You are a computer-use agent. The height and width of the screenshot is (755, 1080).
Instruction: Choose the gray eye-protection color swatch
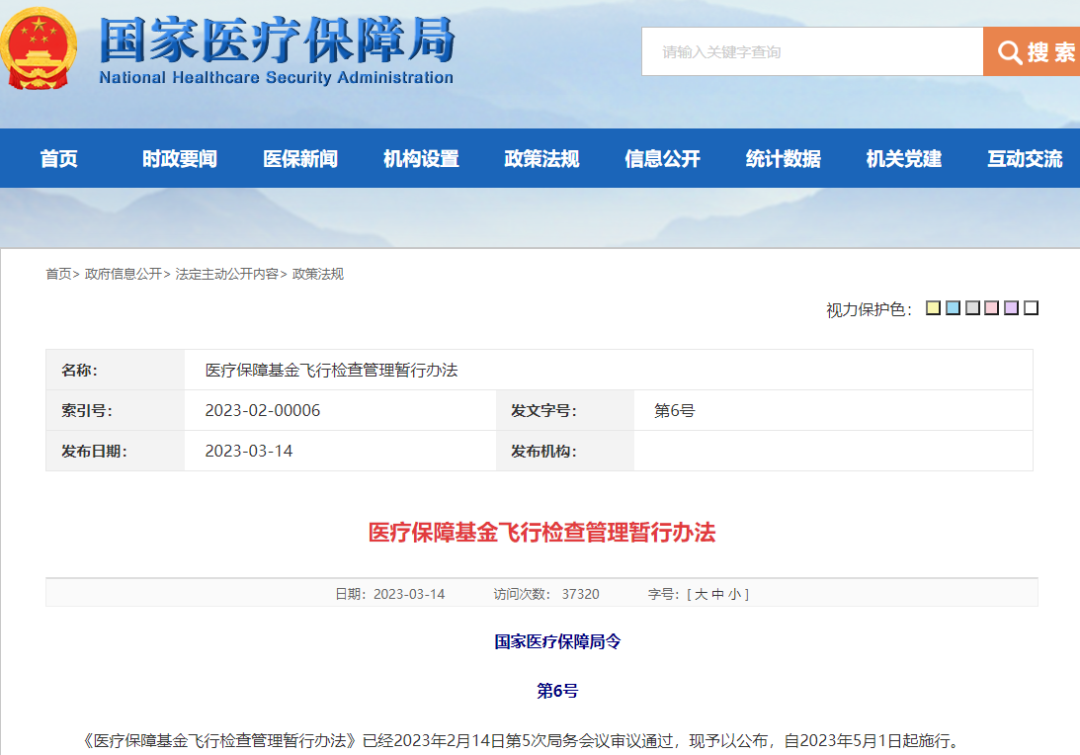(x=972, y=308)
